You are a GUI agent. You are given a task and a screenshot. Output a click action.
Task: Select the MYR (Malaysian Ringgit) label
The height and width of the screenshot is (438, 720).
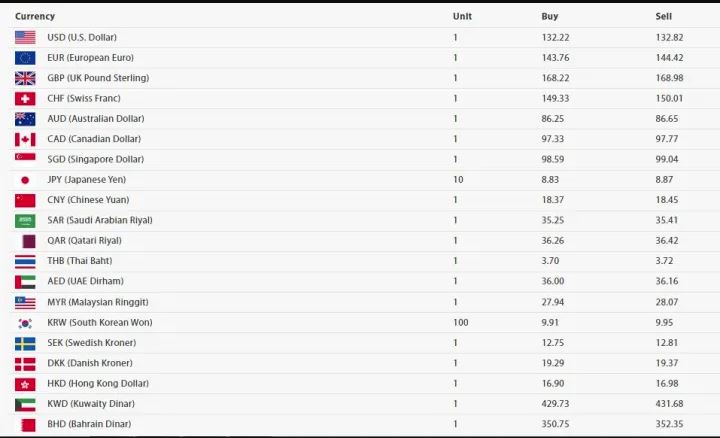98,302
